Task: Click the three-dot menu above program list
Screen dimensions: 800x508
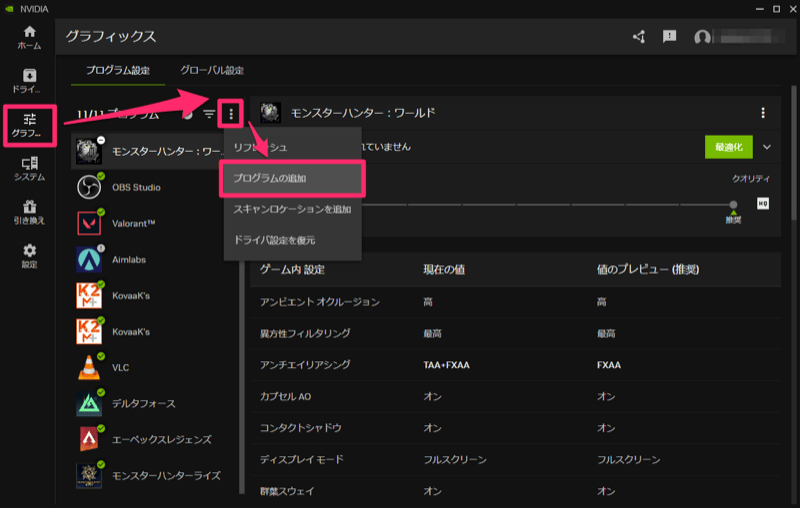Action: click(x=231, y=114)
